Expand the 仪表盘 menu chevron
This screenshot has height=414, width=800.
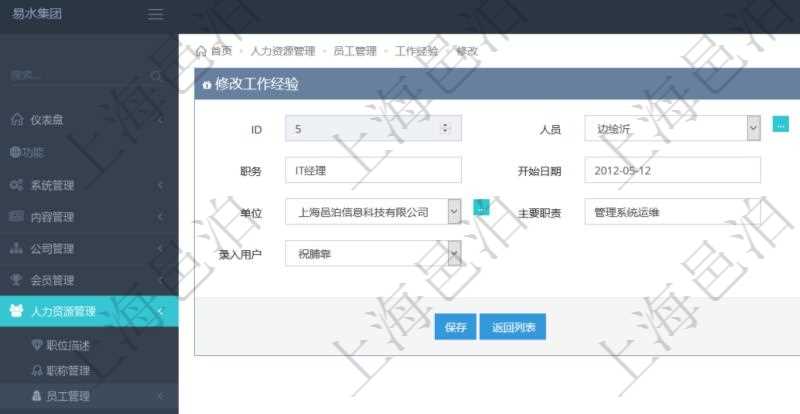pyautogui.click(x=161, y=120)
